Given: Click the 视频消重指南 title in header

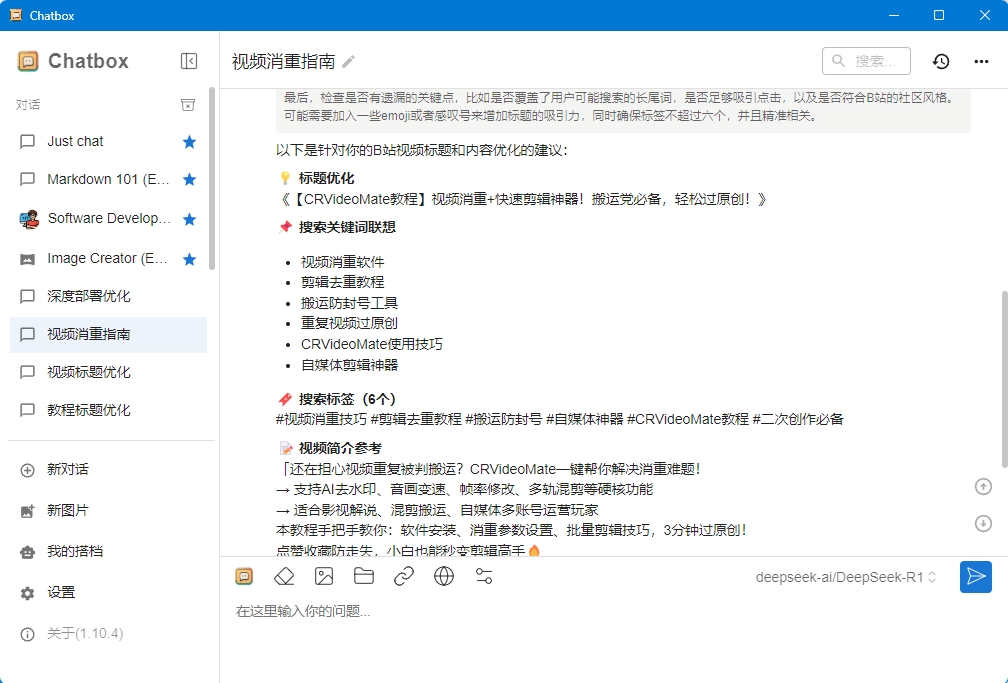Looking at the screenshot, I should (x=284, y=62).
